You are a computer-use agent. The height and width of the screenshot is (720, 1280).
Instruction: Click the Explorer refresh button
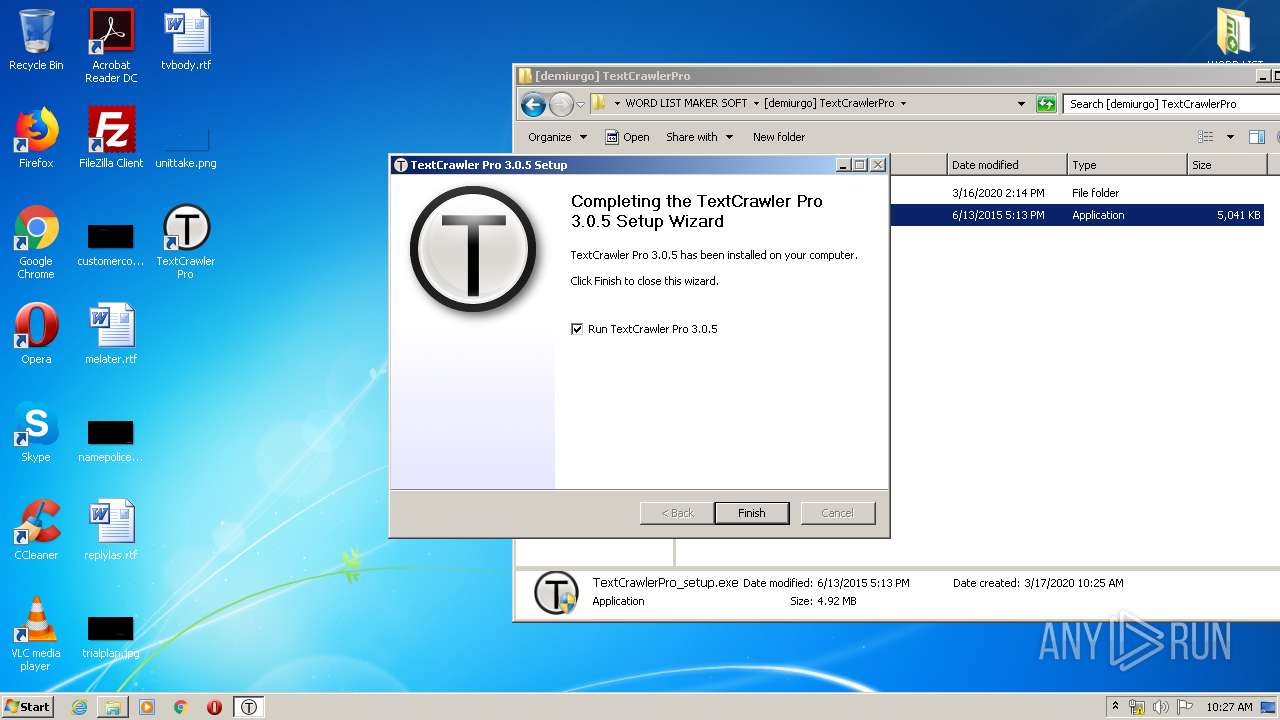1046,103
